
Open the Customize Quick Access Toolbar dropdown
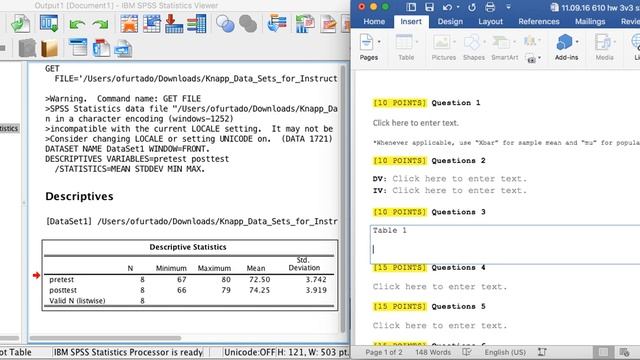tap(508, 7)
